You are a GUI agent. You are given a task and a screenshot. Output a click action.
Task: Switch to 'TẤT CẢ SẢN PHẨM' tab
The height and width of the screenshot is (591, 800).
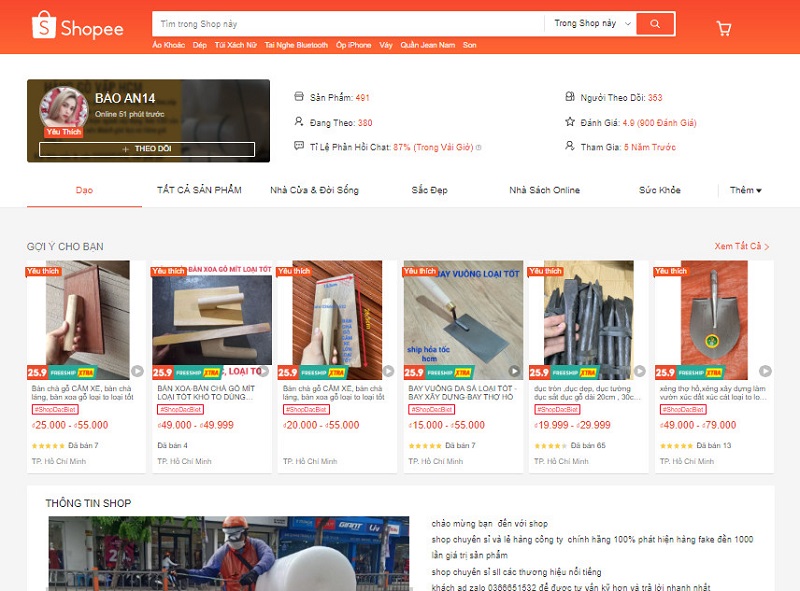199,190
